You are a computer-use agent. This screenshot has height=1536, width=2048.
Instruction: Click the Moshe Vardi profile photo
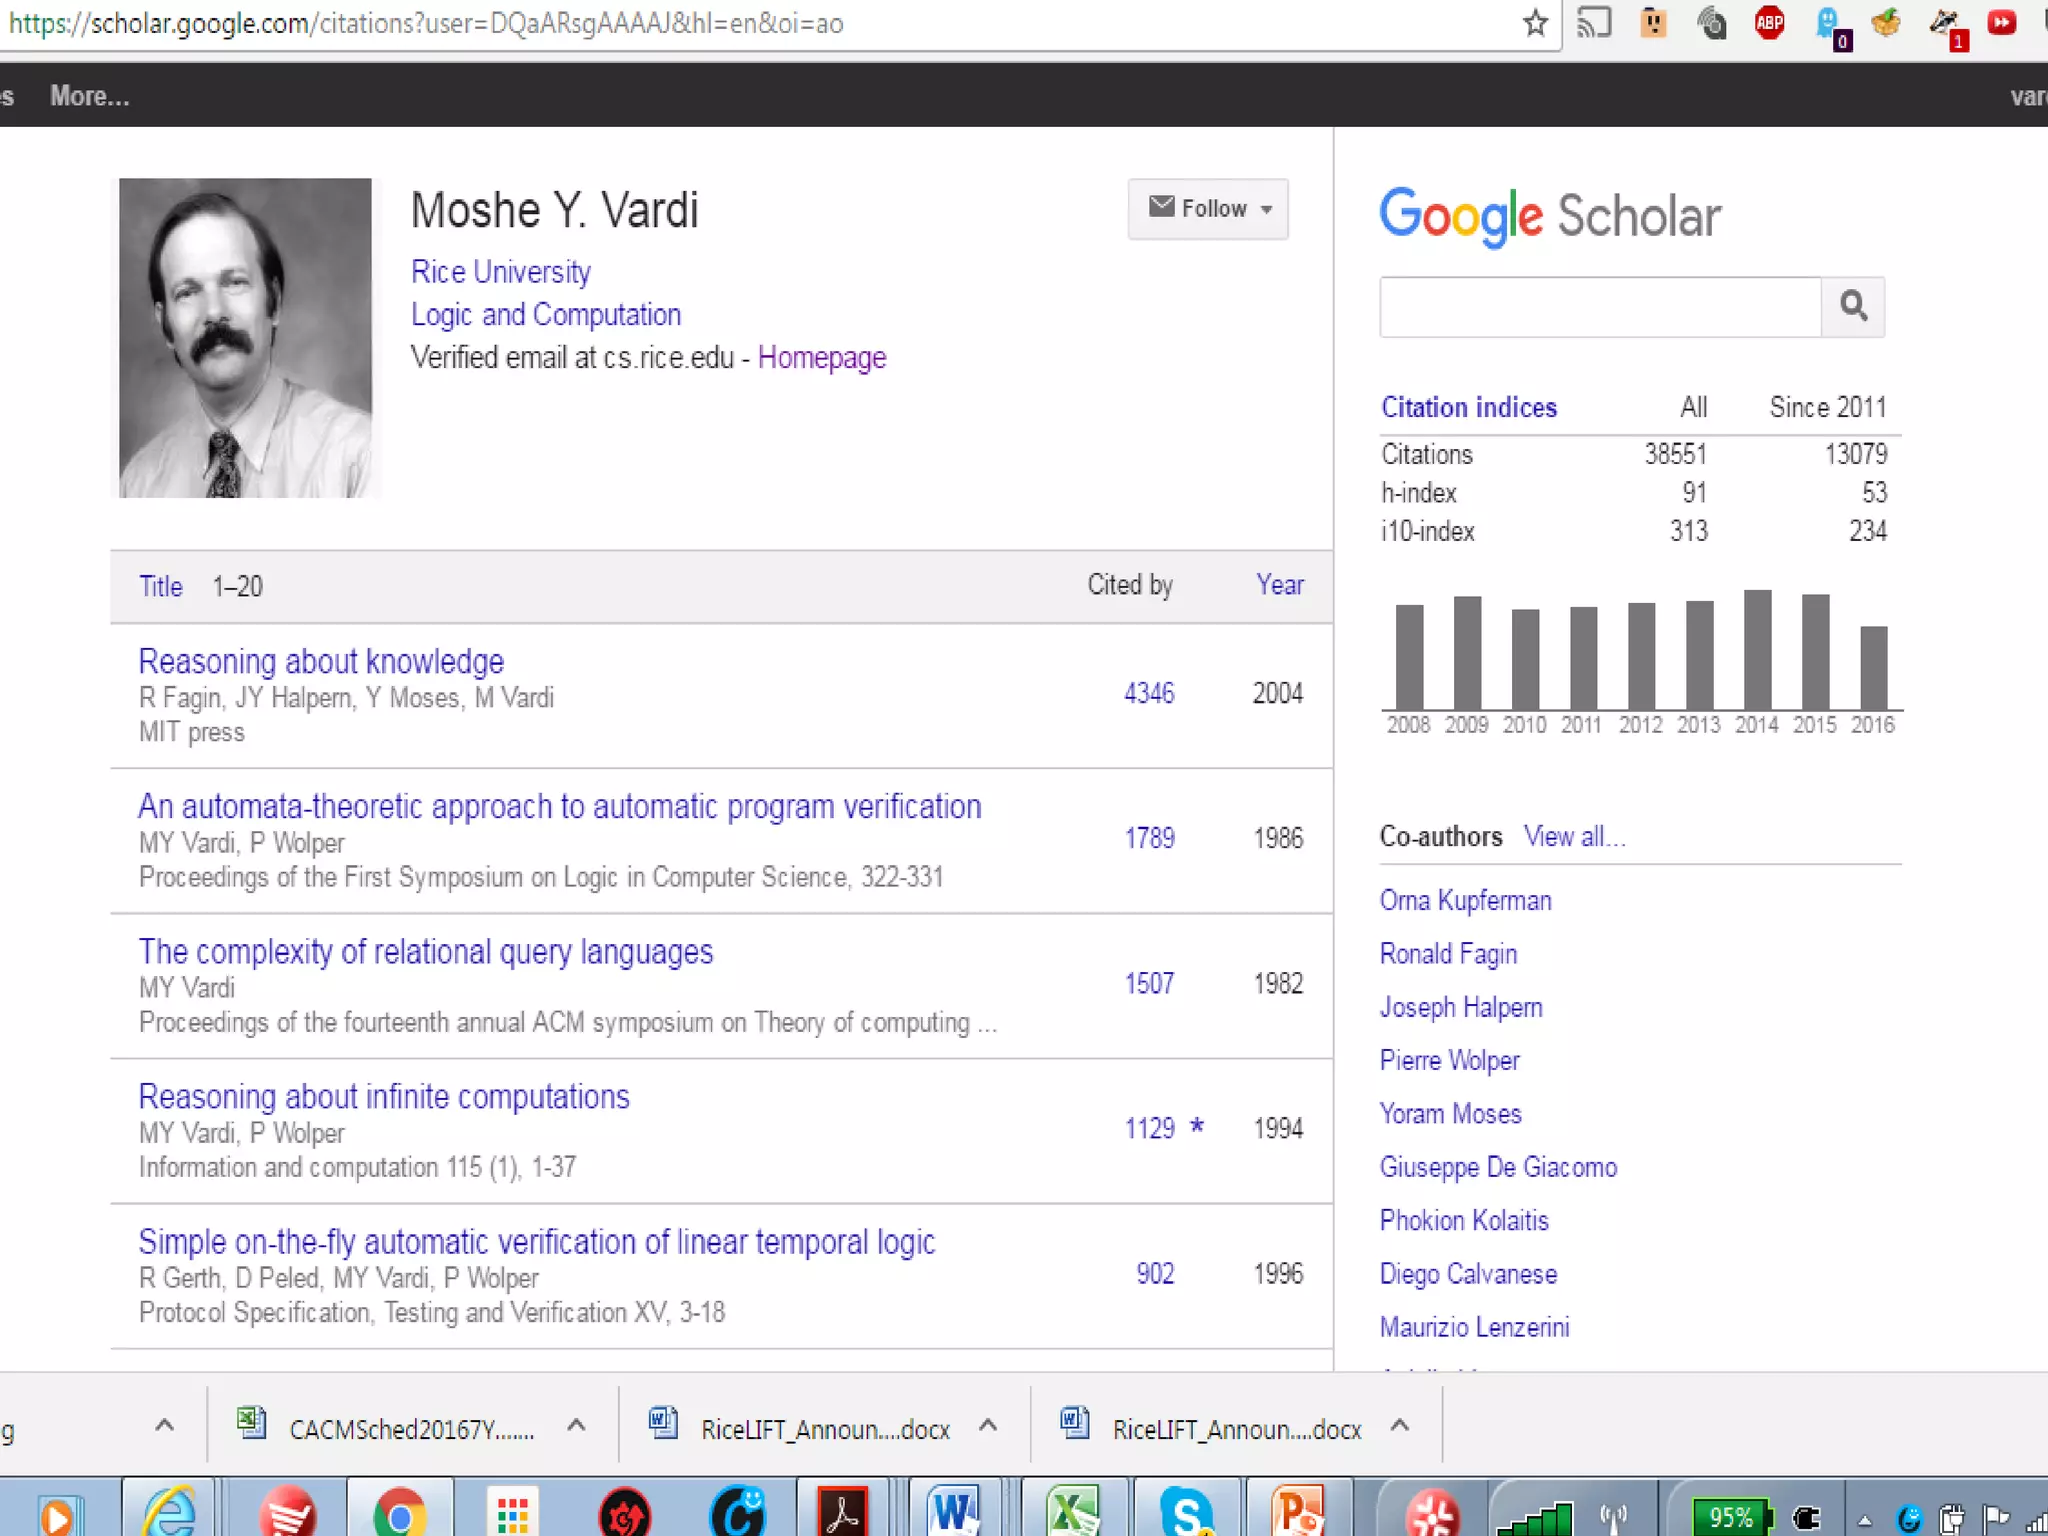245,338
